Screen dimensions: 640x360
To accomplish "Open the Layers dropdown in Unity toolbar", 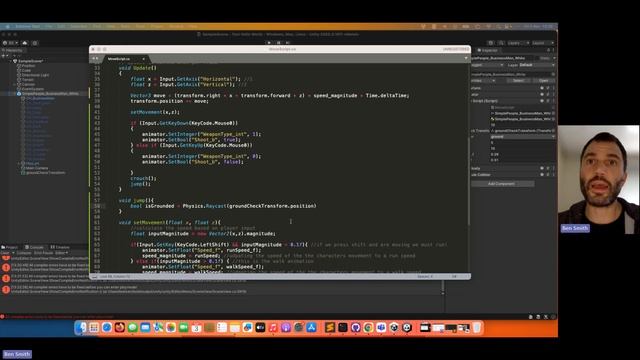I will [x=518, y=43].
